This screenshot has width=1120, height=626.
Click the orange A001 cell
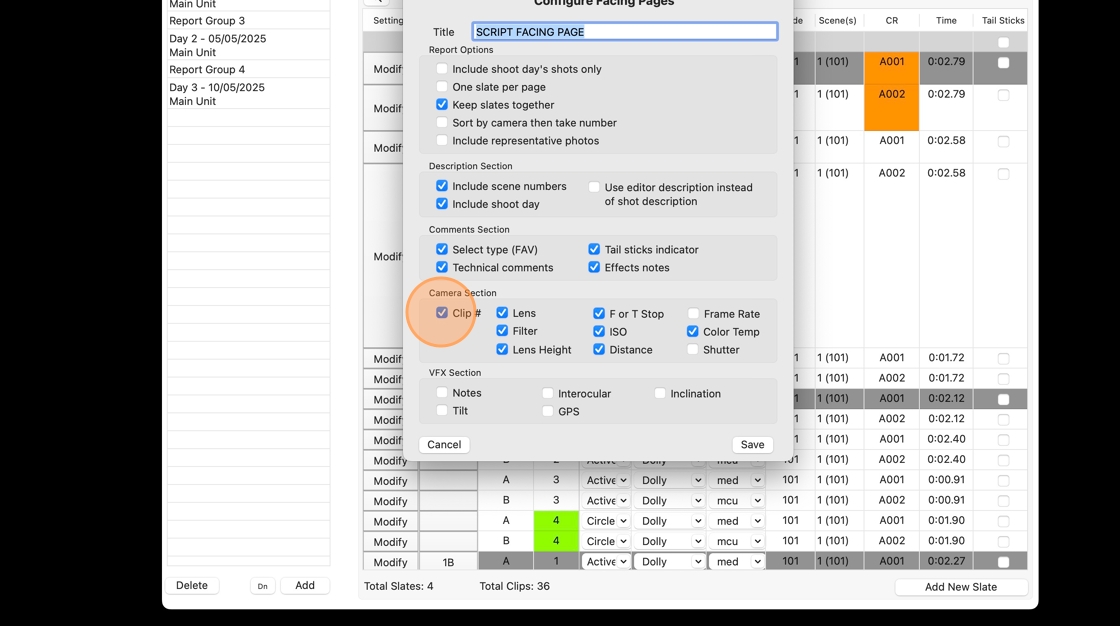click(891, 68)
